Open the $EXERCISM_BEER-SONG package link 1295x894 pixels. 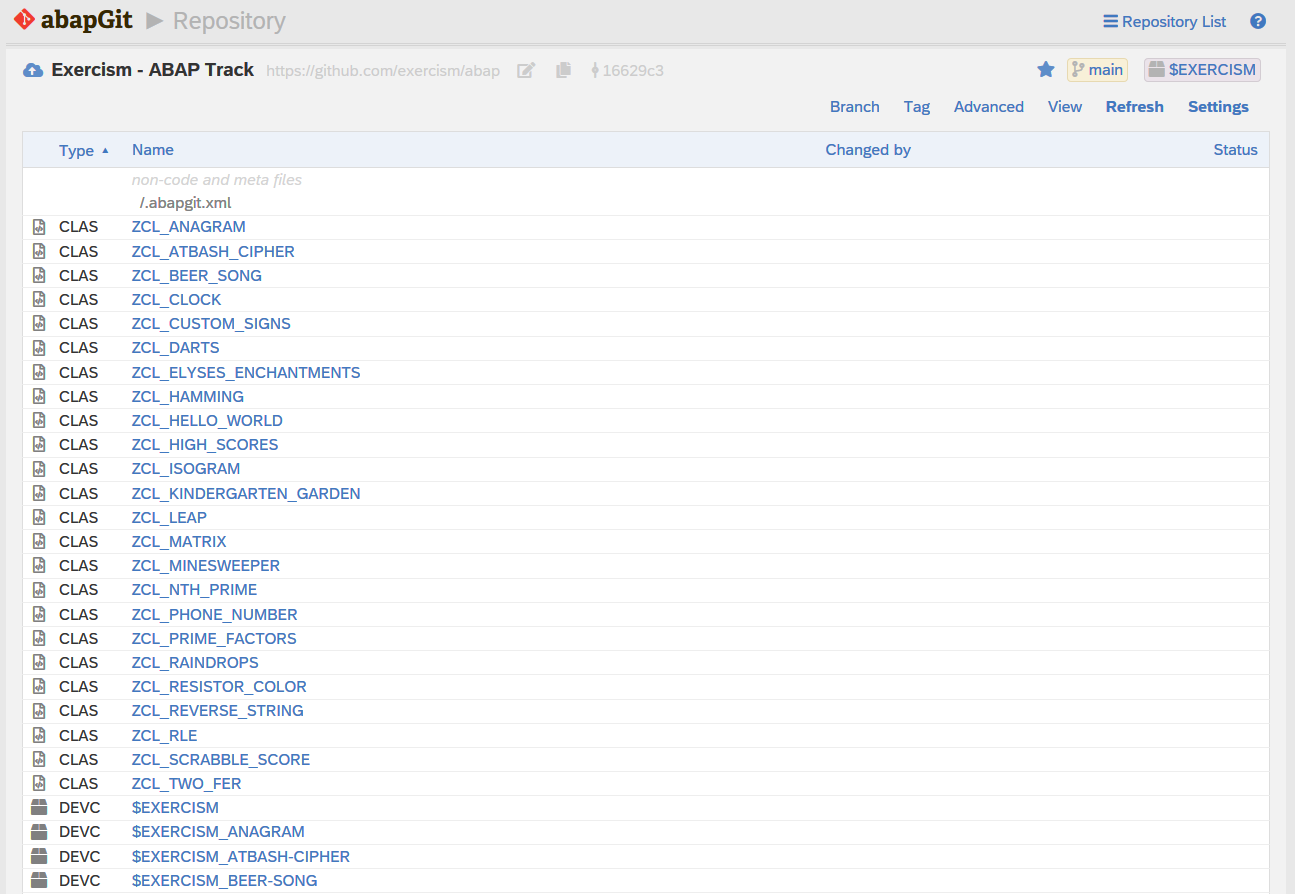pos(225,880)
